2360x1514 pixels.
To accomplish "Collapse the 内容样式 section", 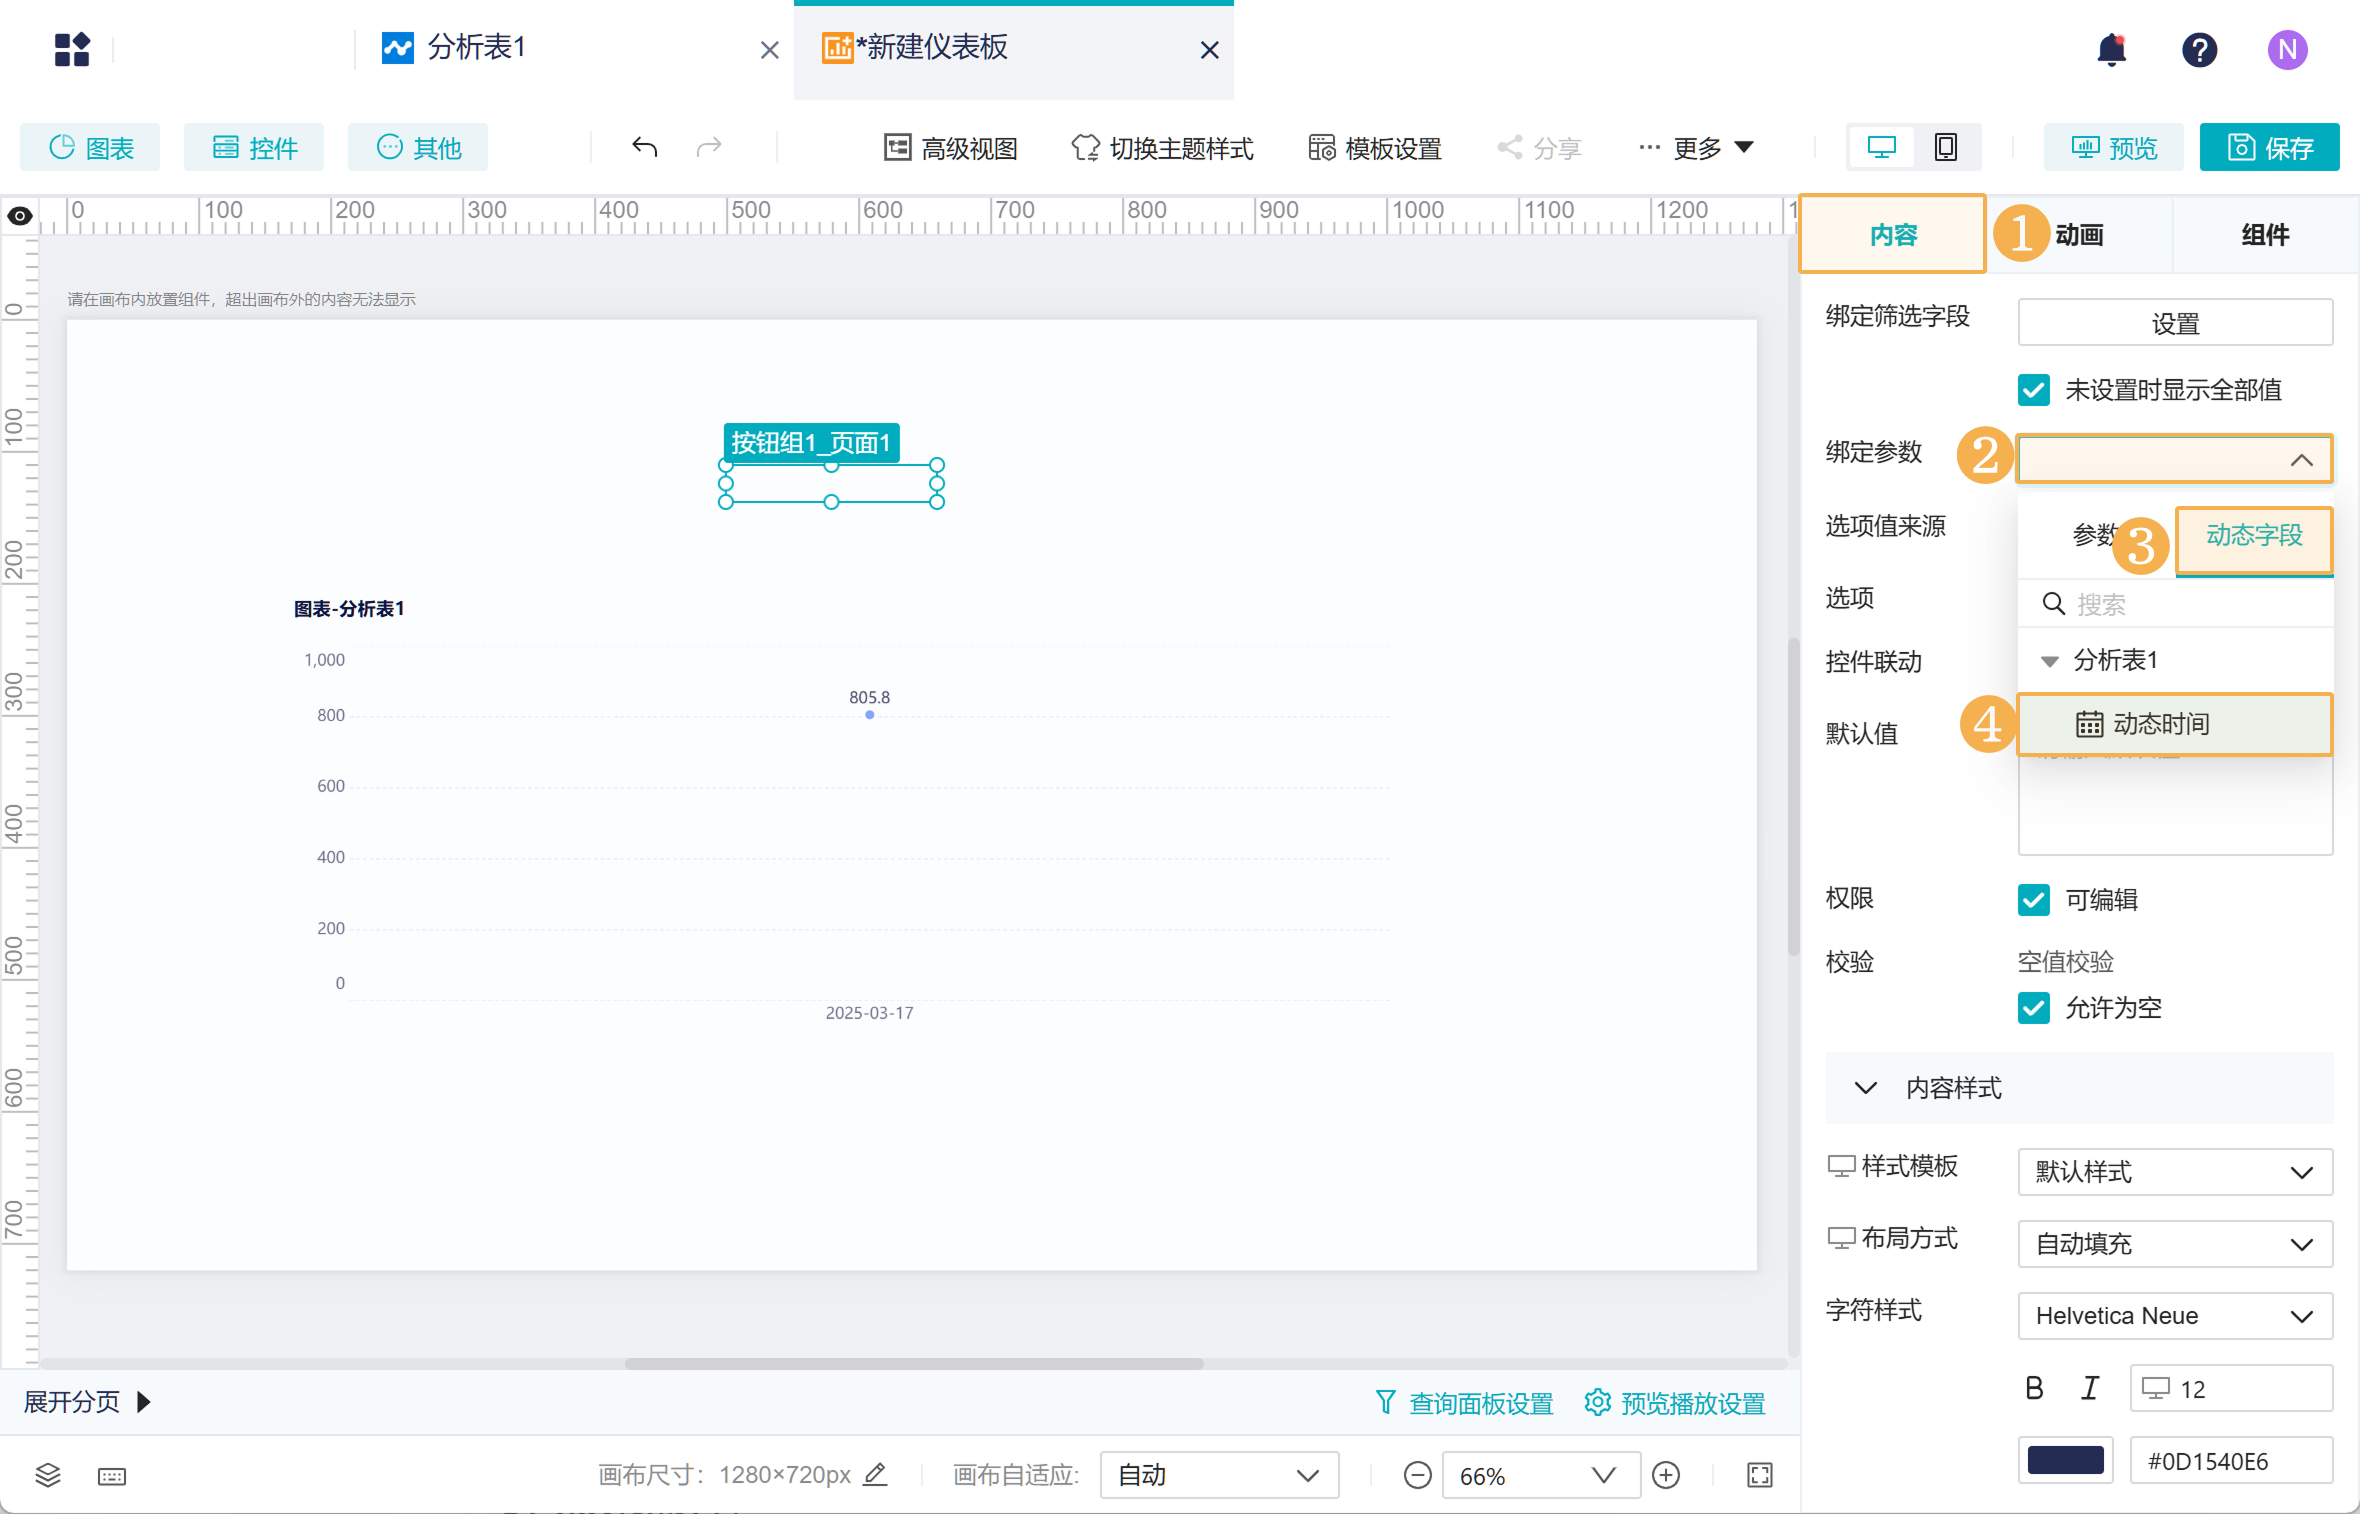I will point(1866,1088).
